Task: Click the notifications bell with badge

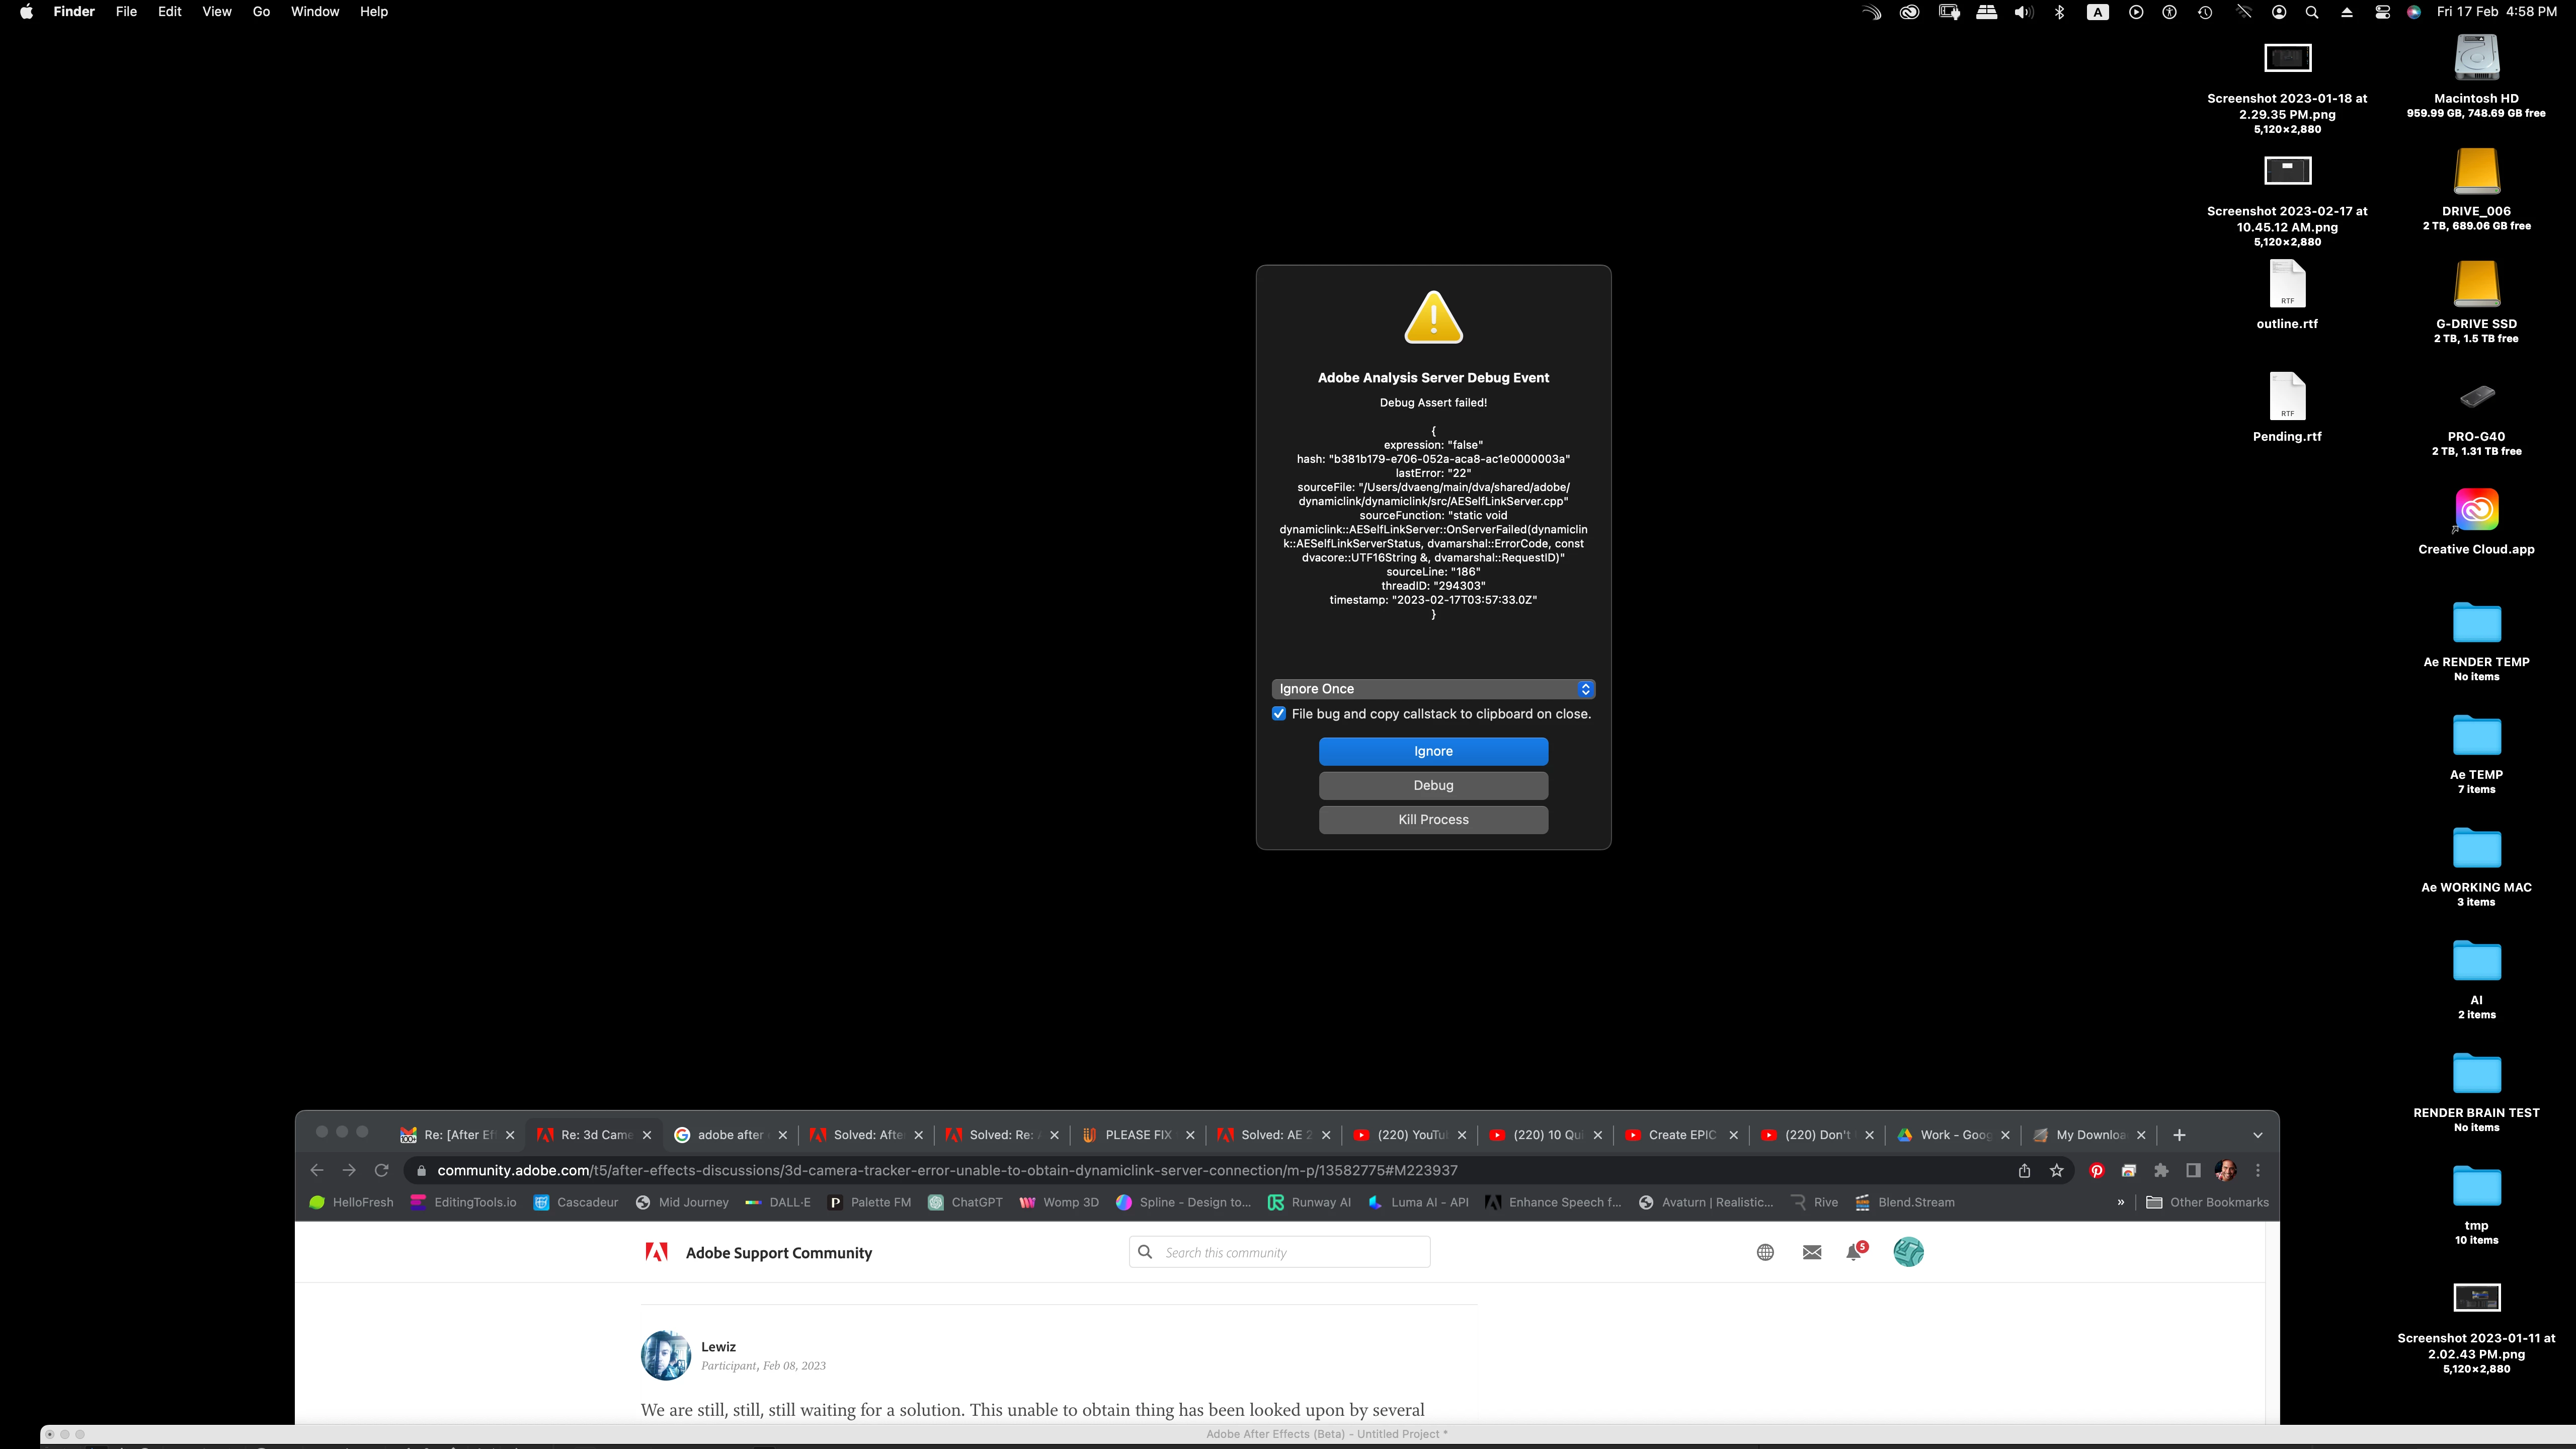Action: pos(1855,1252)
